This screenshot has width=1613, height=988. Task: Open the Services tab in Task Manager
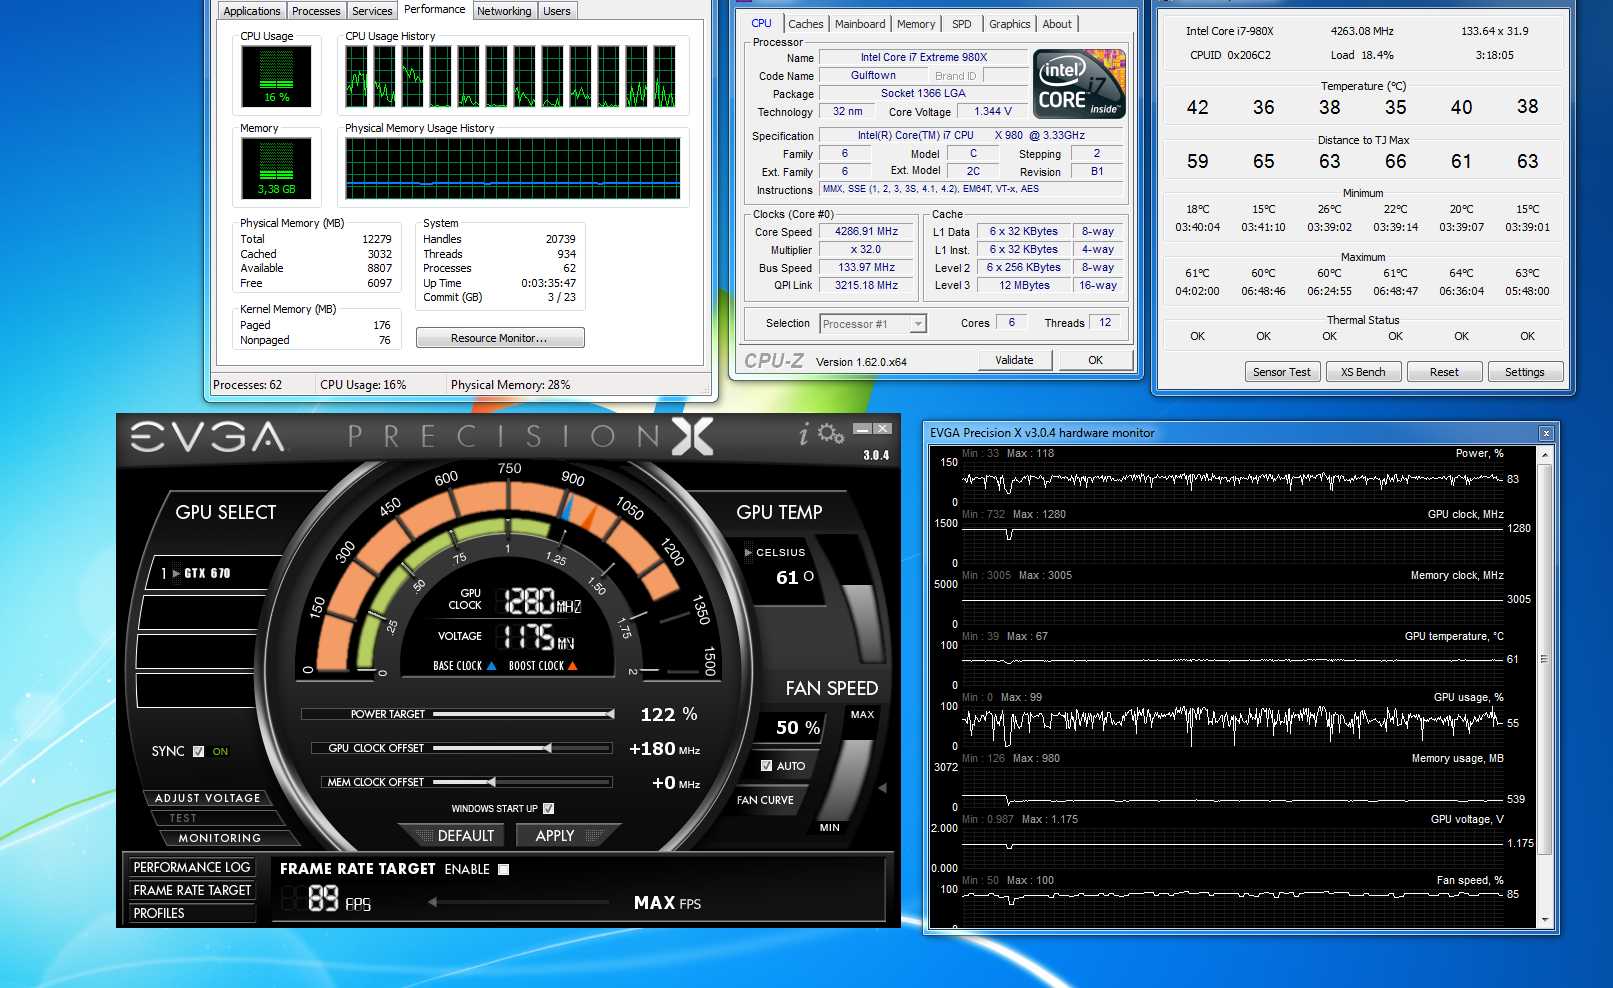(372, 11)
